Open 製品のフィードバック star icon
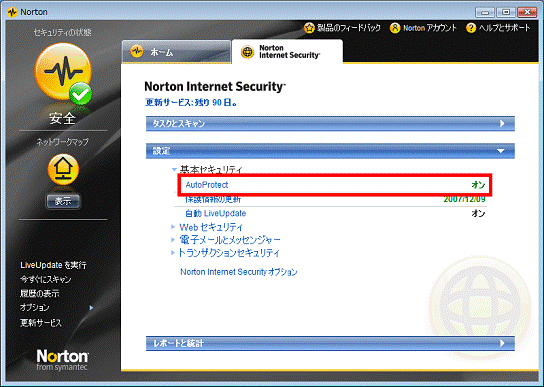The width and height of the screenshot is (544, 387). (309, 28)
